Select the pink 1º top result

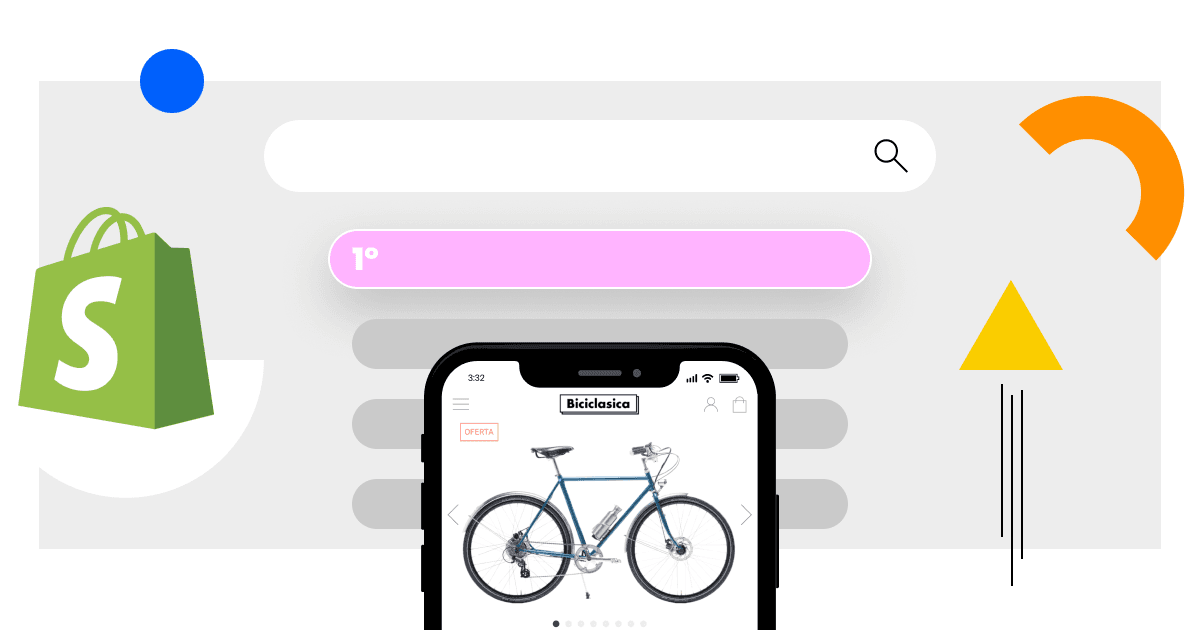tap(600, 259)
